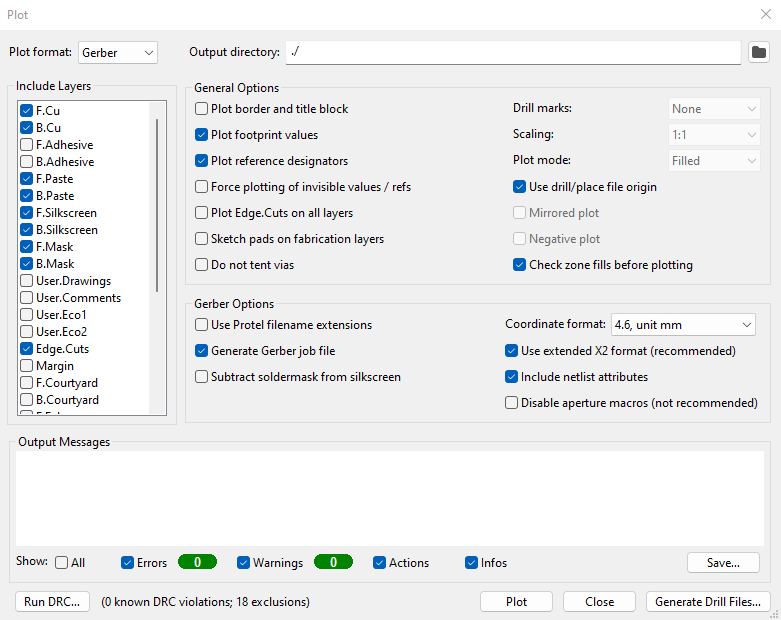
Task: Click Generate Drill Files... button
Action: tap(708, 602)
